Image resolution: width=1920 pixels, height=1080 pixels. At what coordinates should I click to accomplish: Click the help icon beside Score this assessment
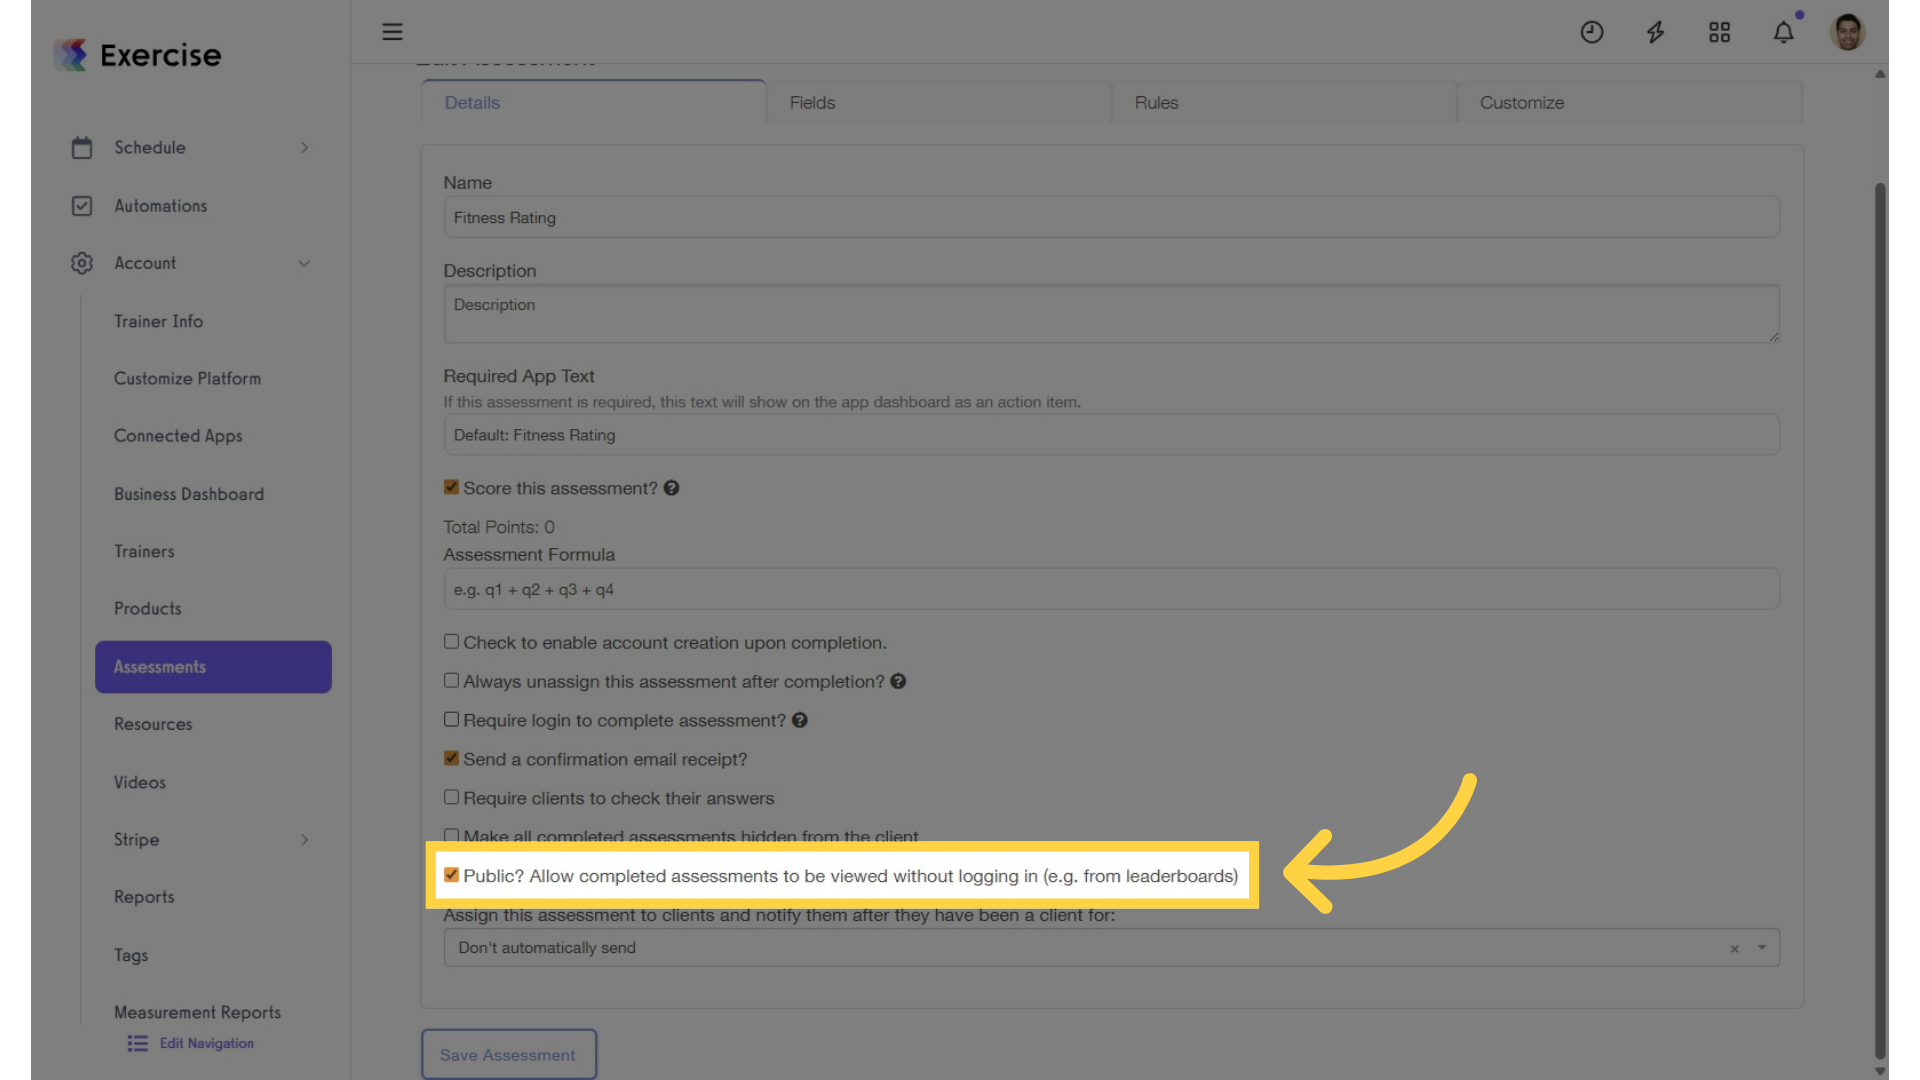[x=671, y=488]
